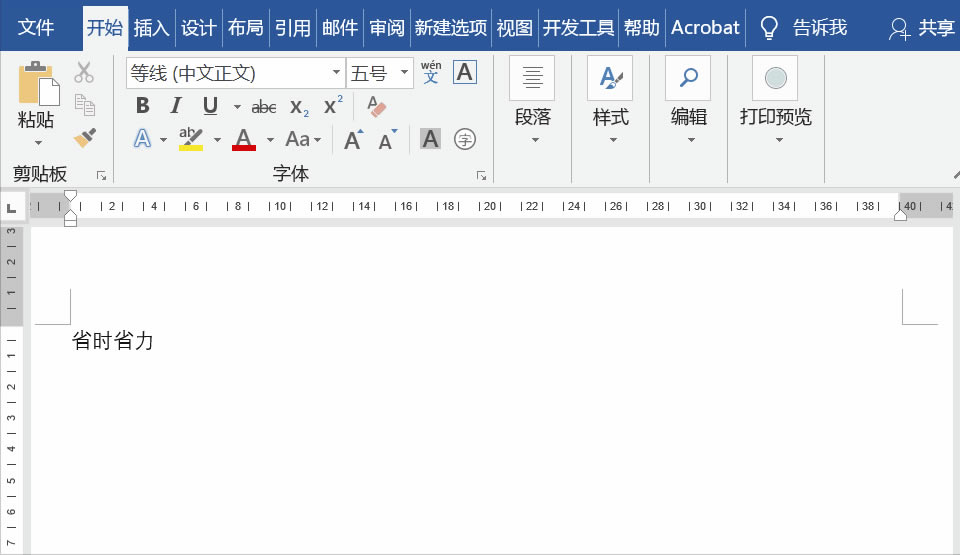Click the 打印预览 print preview button
The height and width of the screenshot is (555, 960).
(775, 101)
